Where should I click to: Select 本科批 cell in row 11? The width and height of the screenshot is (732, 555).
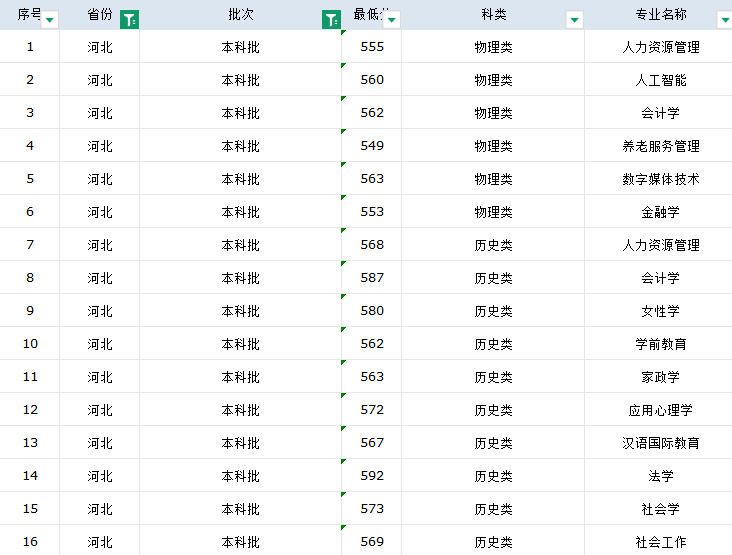coord(240,377)
